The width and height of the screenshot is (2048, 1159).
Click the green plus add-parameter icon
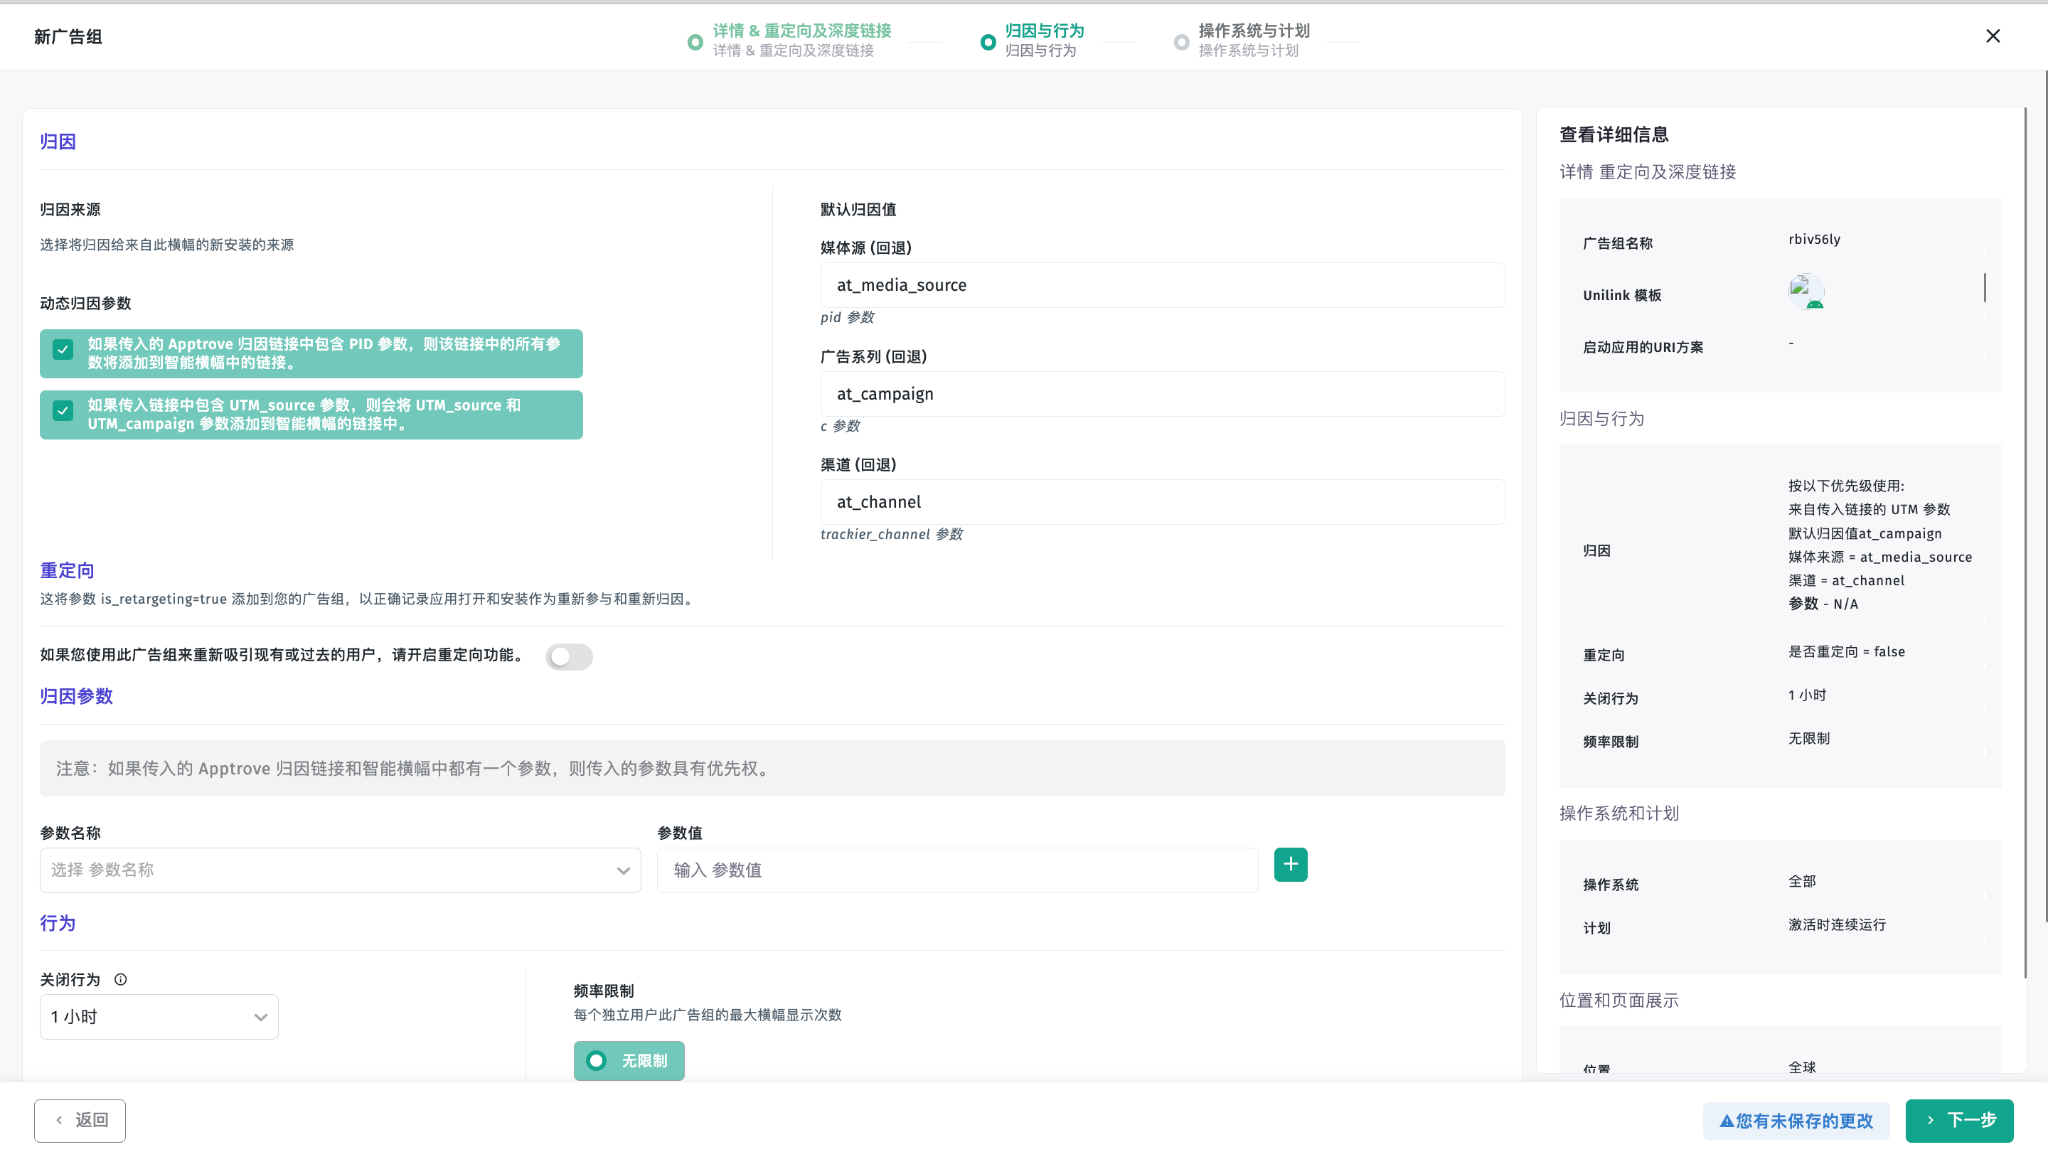1290,864
